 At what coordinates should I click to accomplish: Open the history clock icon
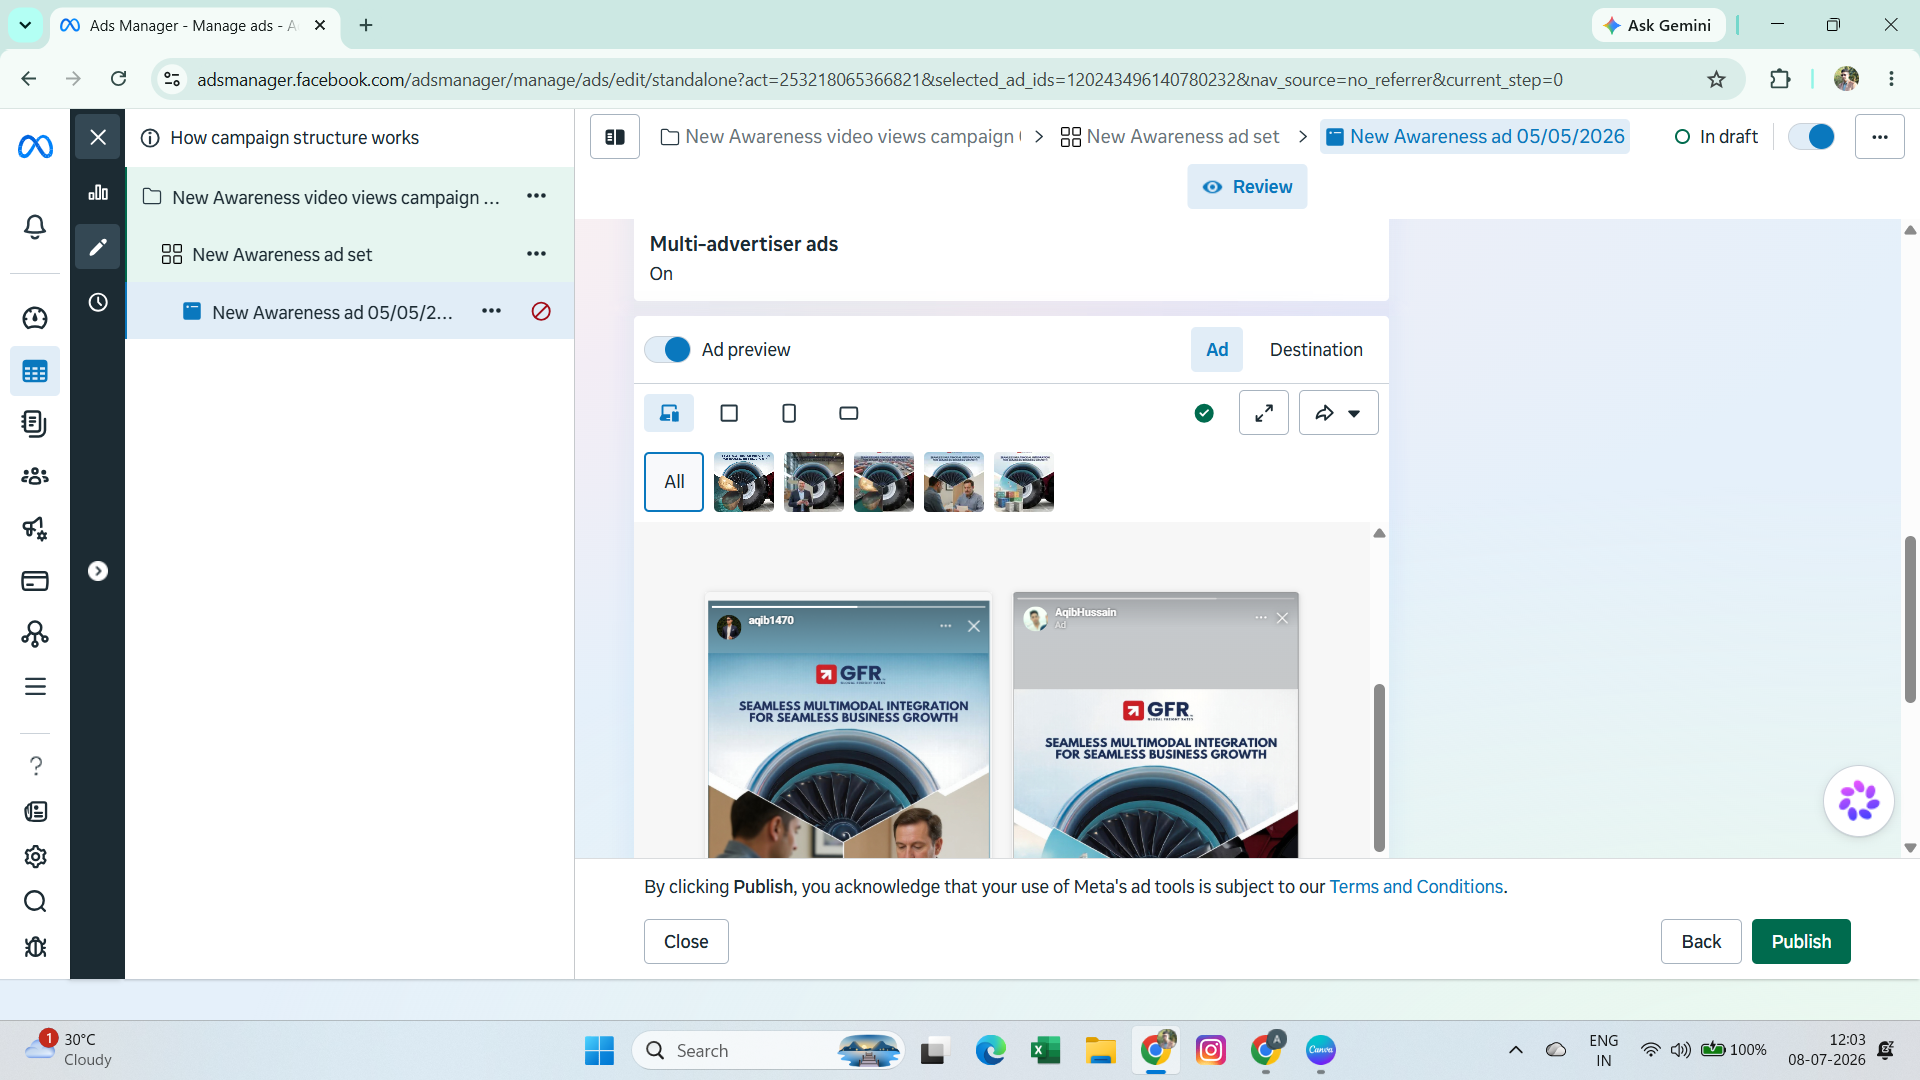(x=98, y=302)
